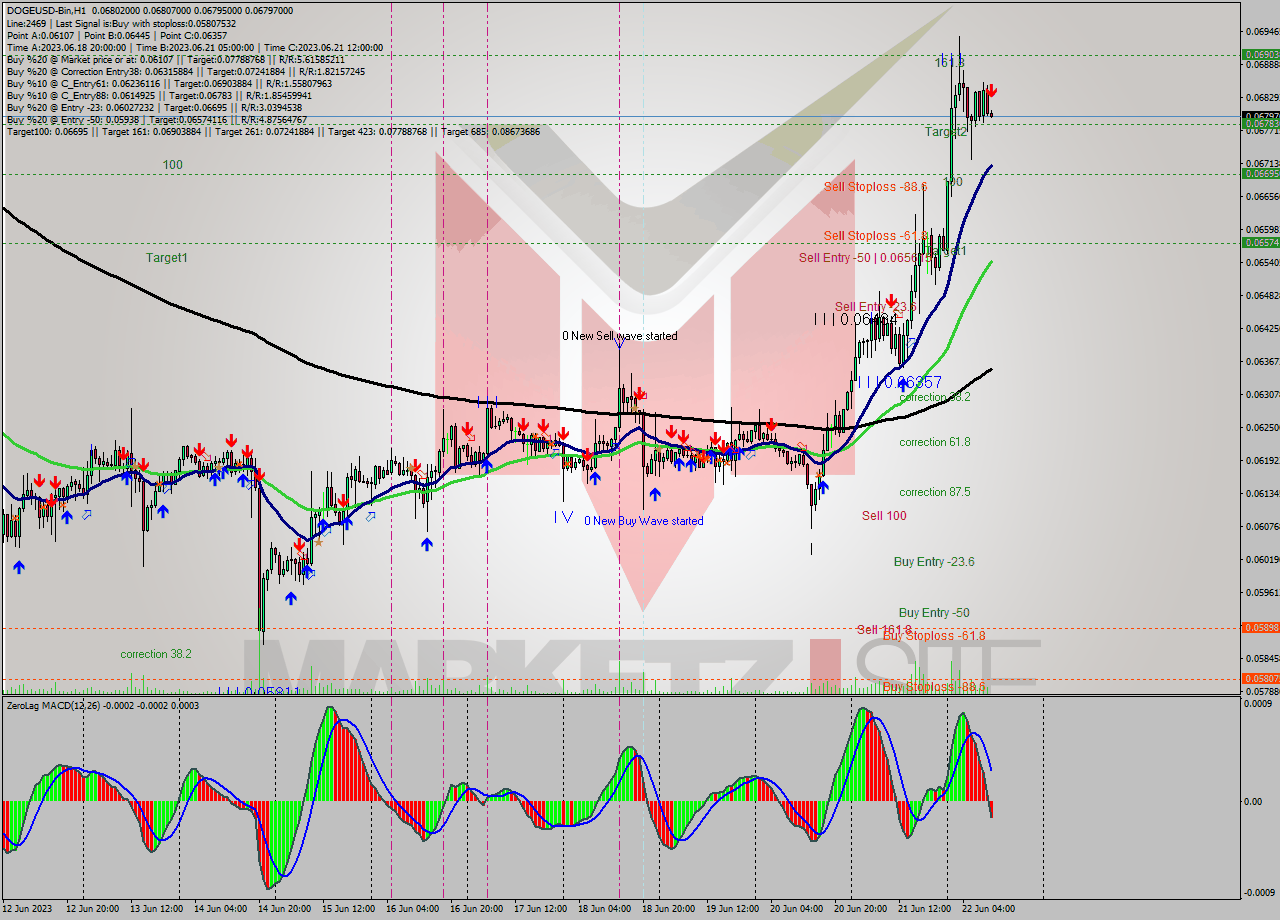Click the -0.0009 MACD scale label
This screenshot has width=1280, height=920.
pyautogui.click(x=1262, y=893)
